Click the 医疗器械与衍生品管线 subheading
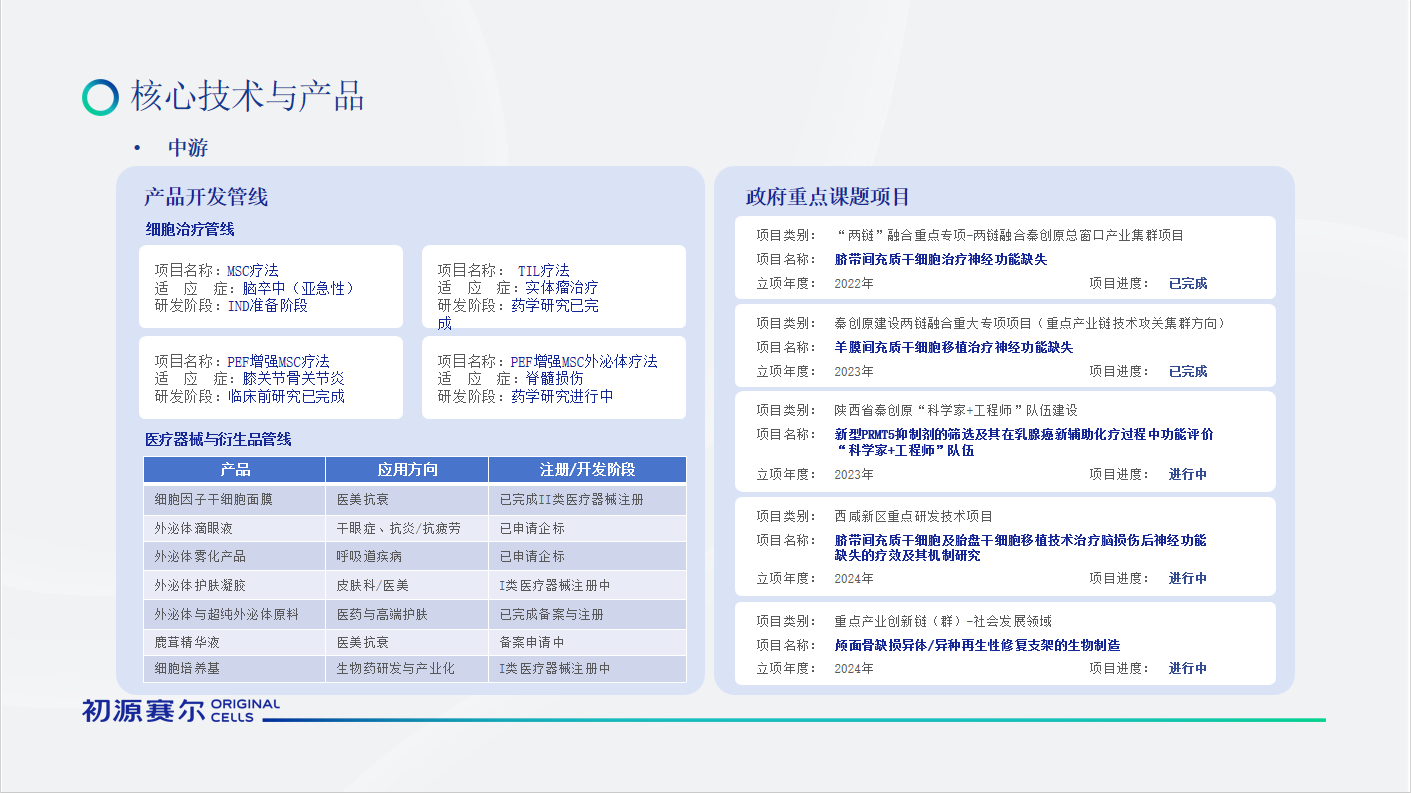1411x793 pixels. pyautogui.click(x=218, y=439)
